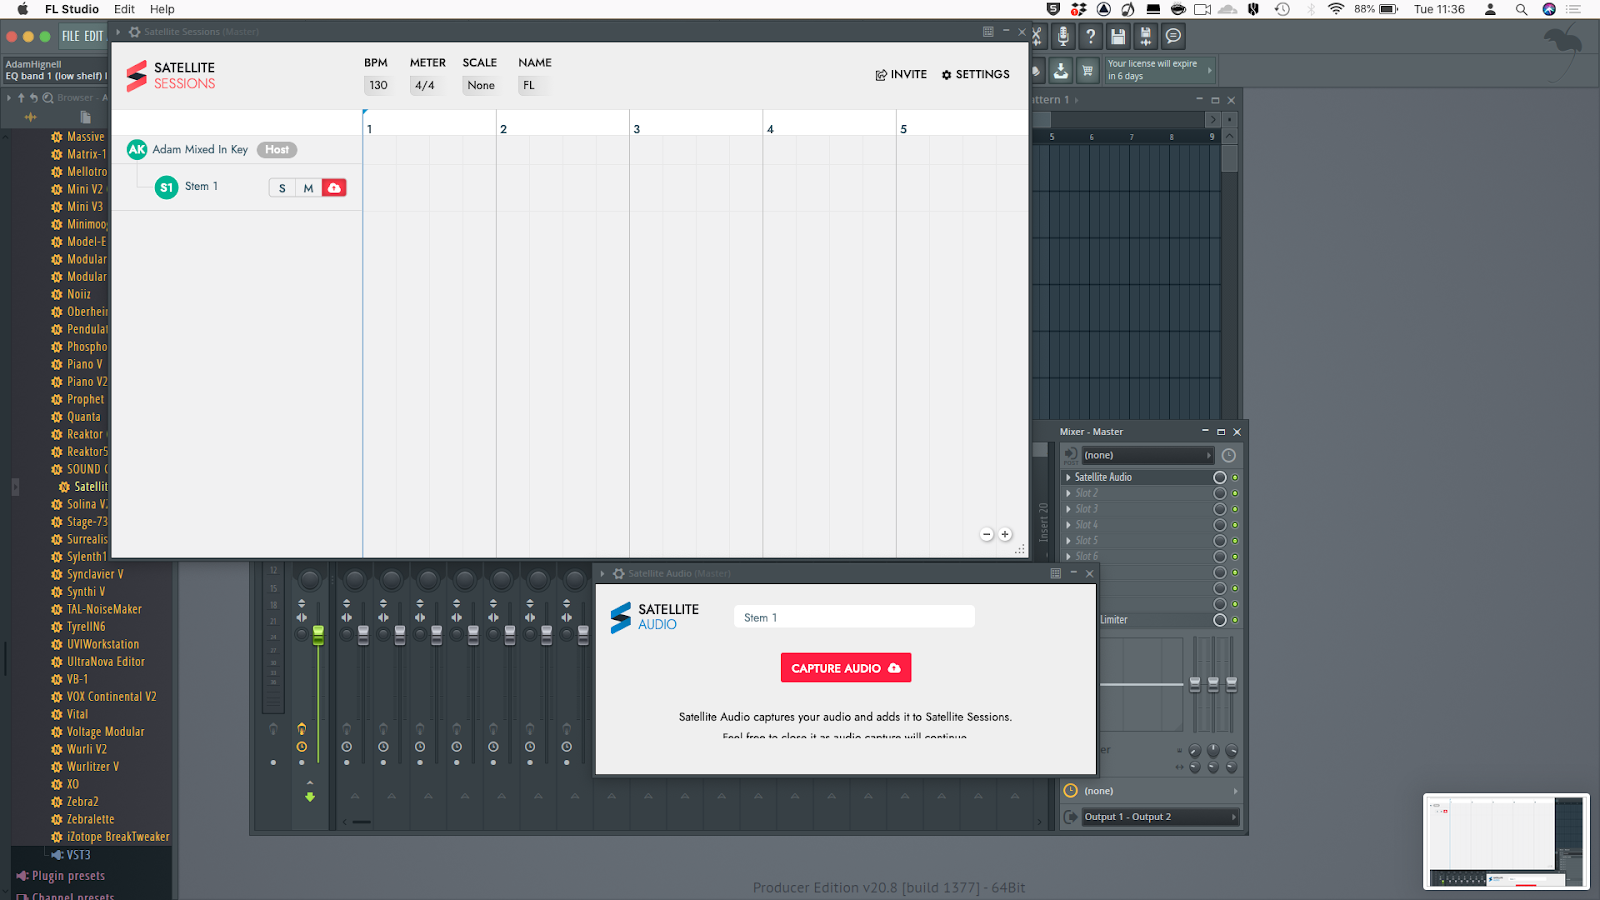The width and height of the screenshot is (1600, 900).
Task: Open FILE menu in FL Studio toolbar
Action: pyautogui.click(x=71, y=36)
